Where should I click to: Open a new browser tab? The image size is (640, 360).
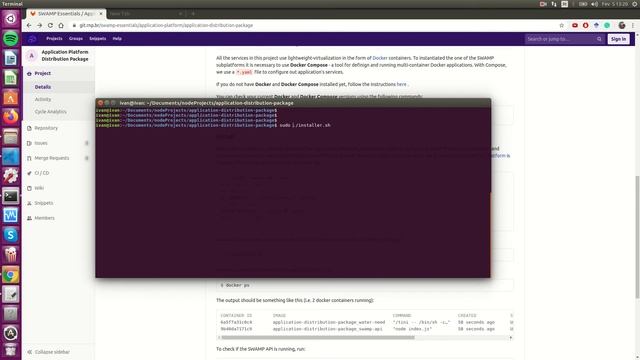[193, 13]
